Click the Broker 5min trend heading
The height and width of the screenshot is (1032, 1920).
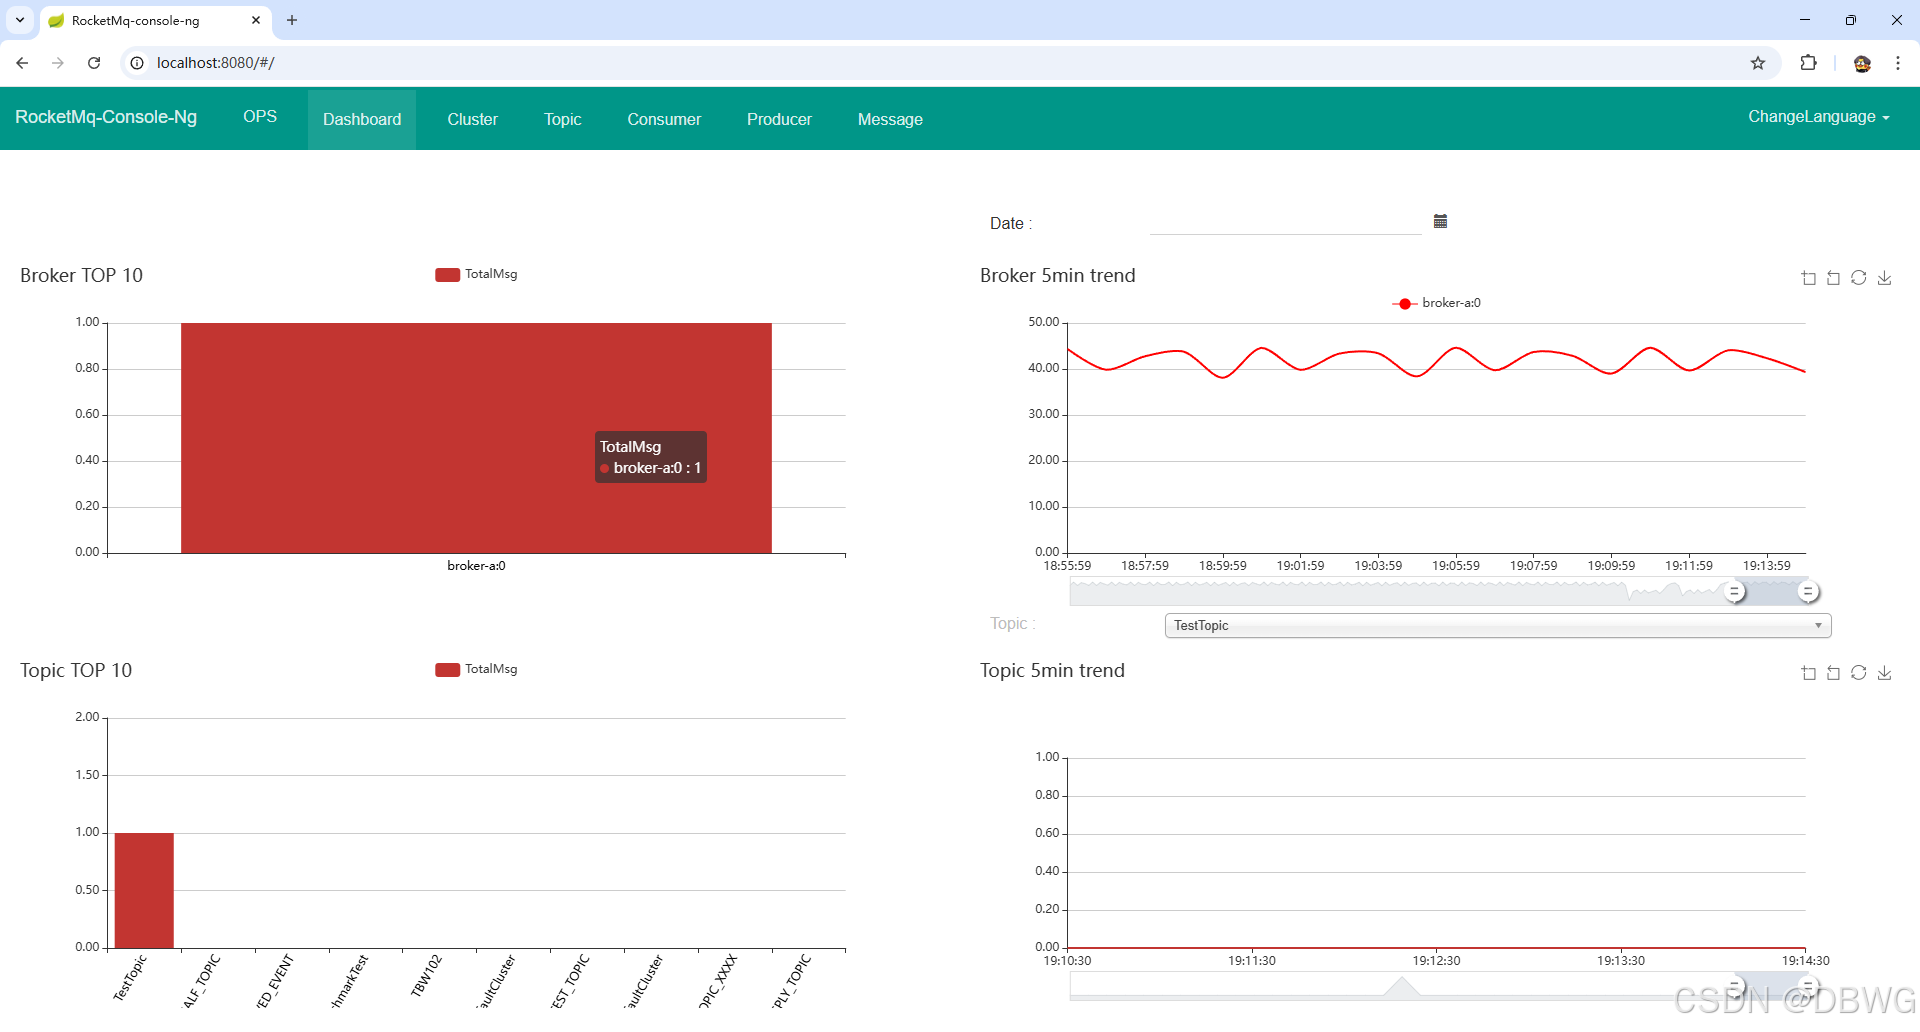(x=1058, y=275)
